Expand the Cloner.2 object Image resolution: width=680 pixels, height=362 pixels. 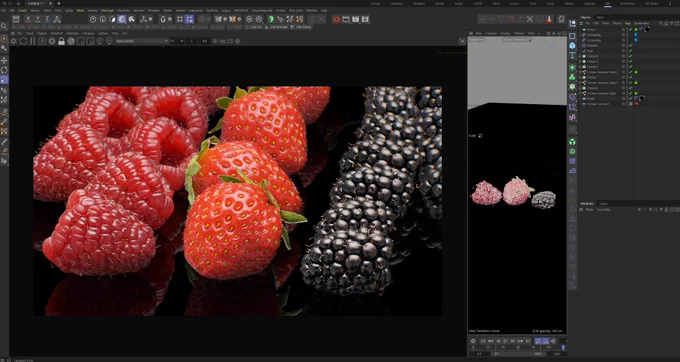580,88
